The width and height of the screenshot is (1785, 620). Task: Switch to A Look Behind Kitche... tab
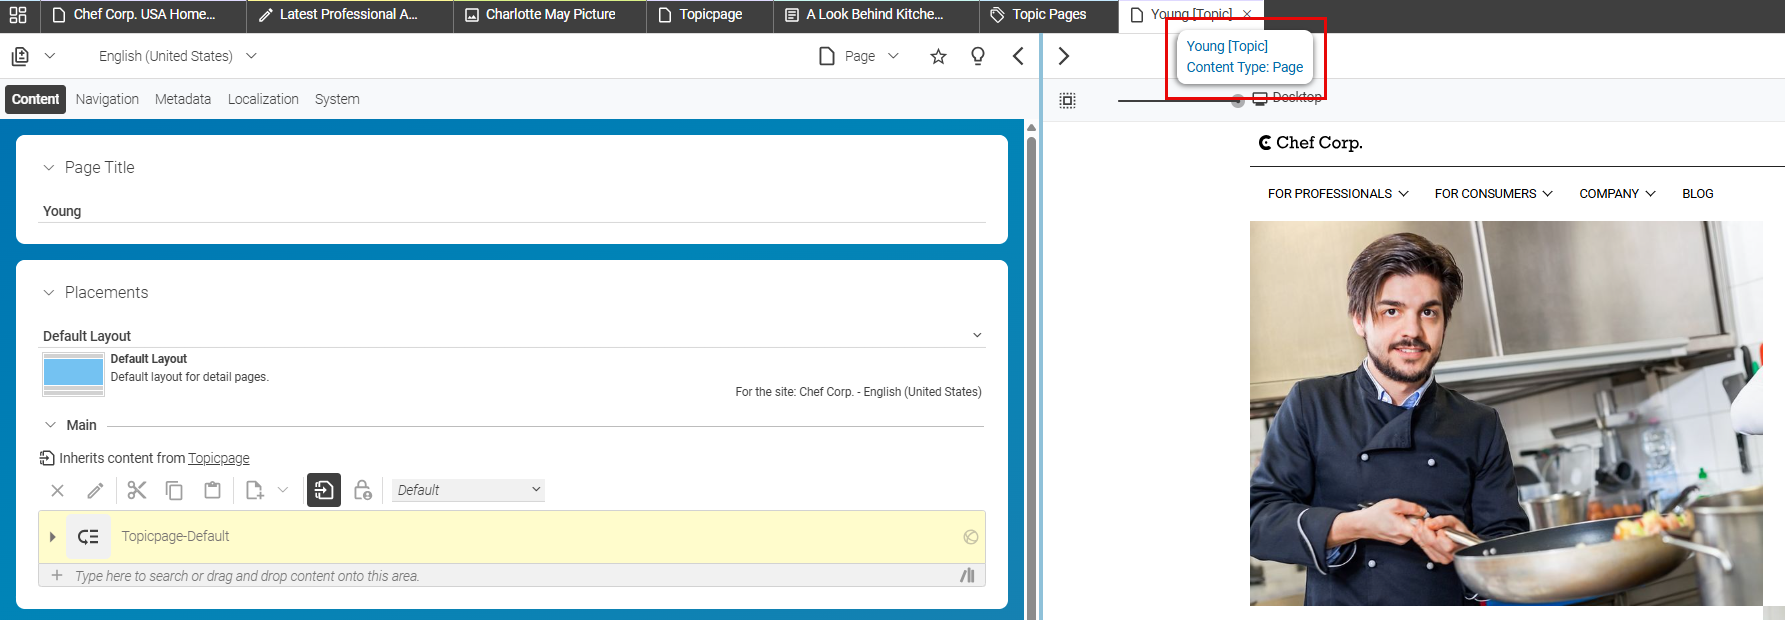(x=875, y=15)
